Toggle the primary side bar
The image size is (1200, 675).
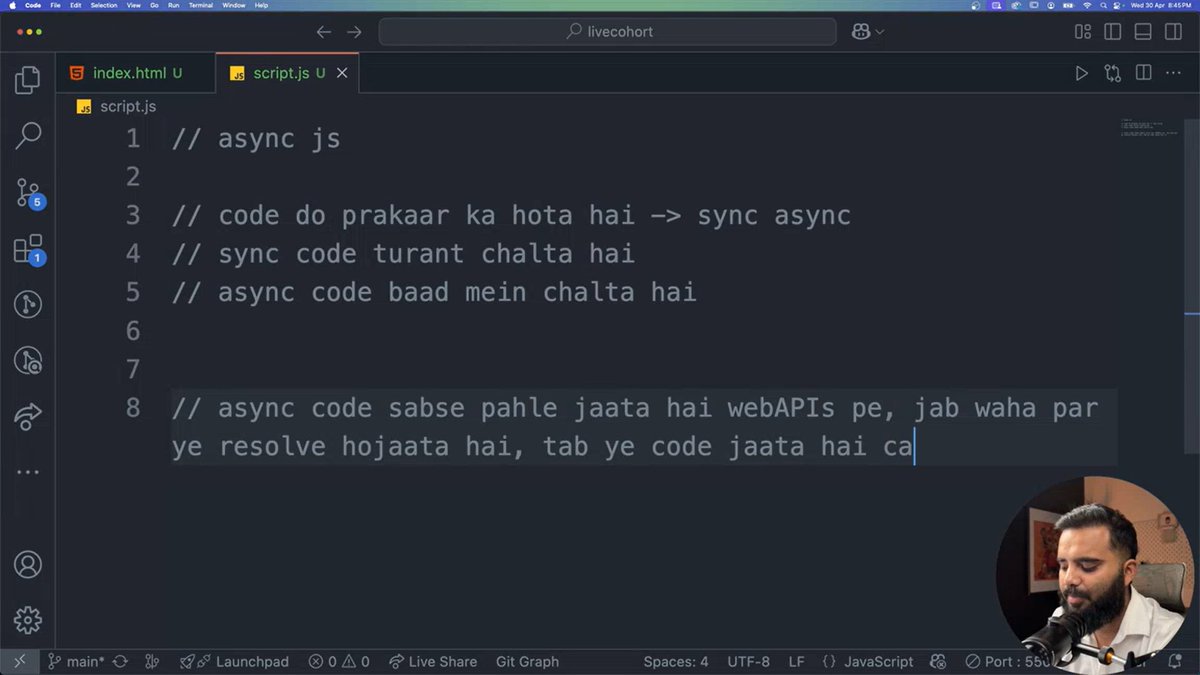(1113, 32)
